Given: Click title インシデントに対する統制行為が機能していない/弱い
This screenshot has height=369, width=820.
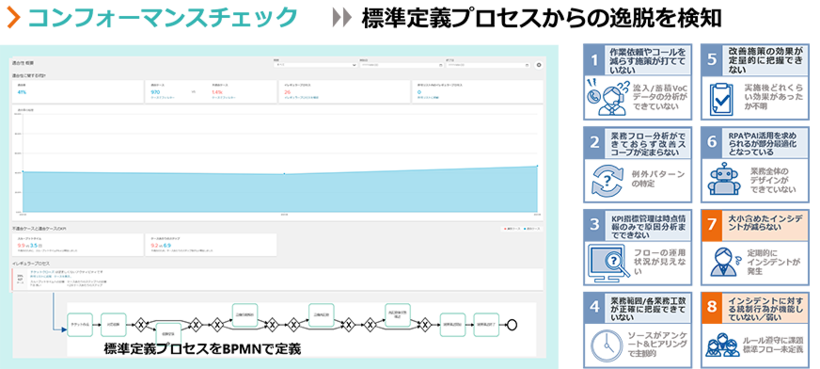Looking at the screenshot, I should [x=765, y=308].
